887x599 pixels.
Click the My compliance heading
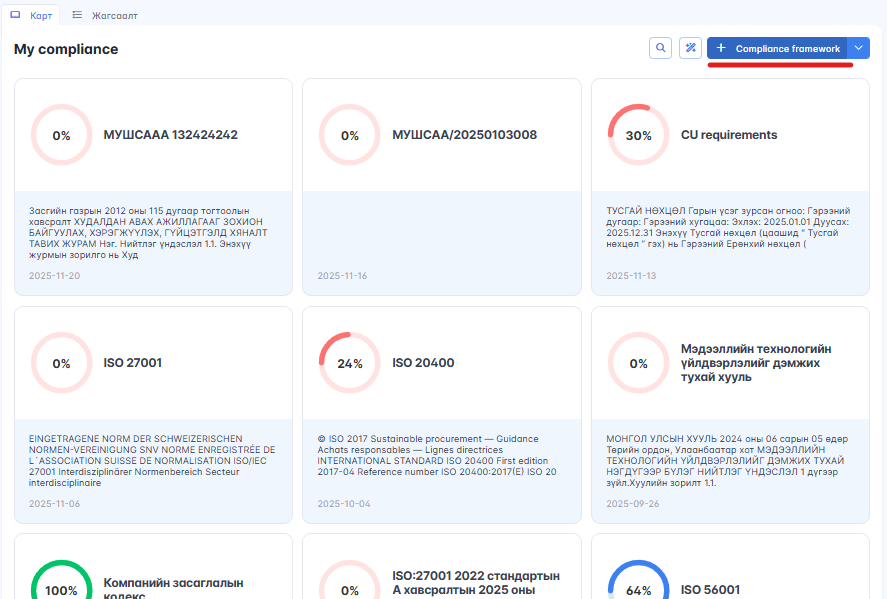click(x=66, y=49)
